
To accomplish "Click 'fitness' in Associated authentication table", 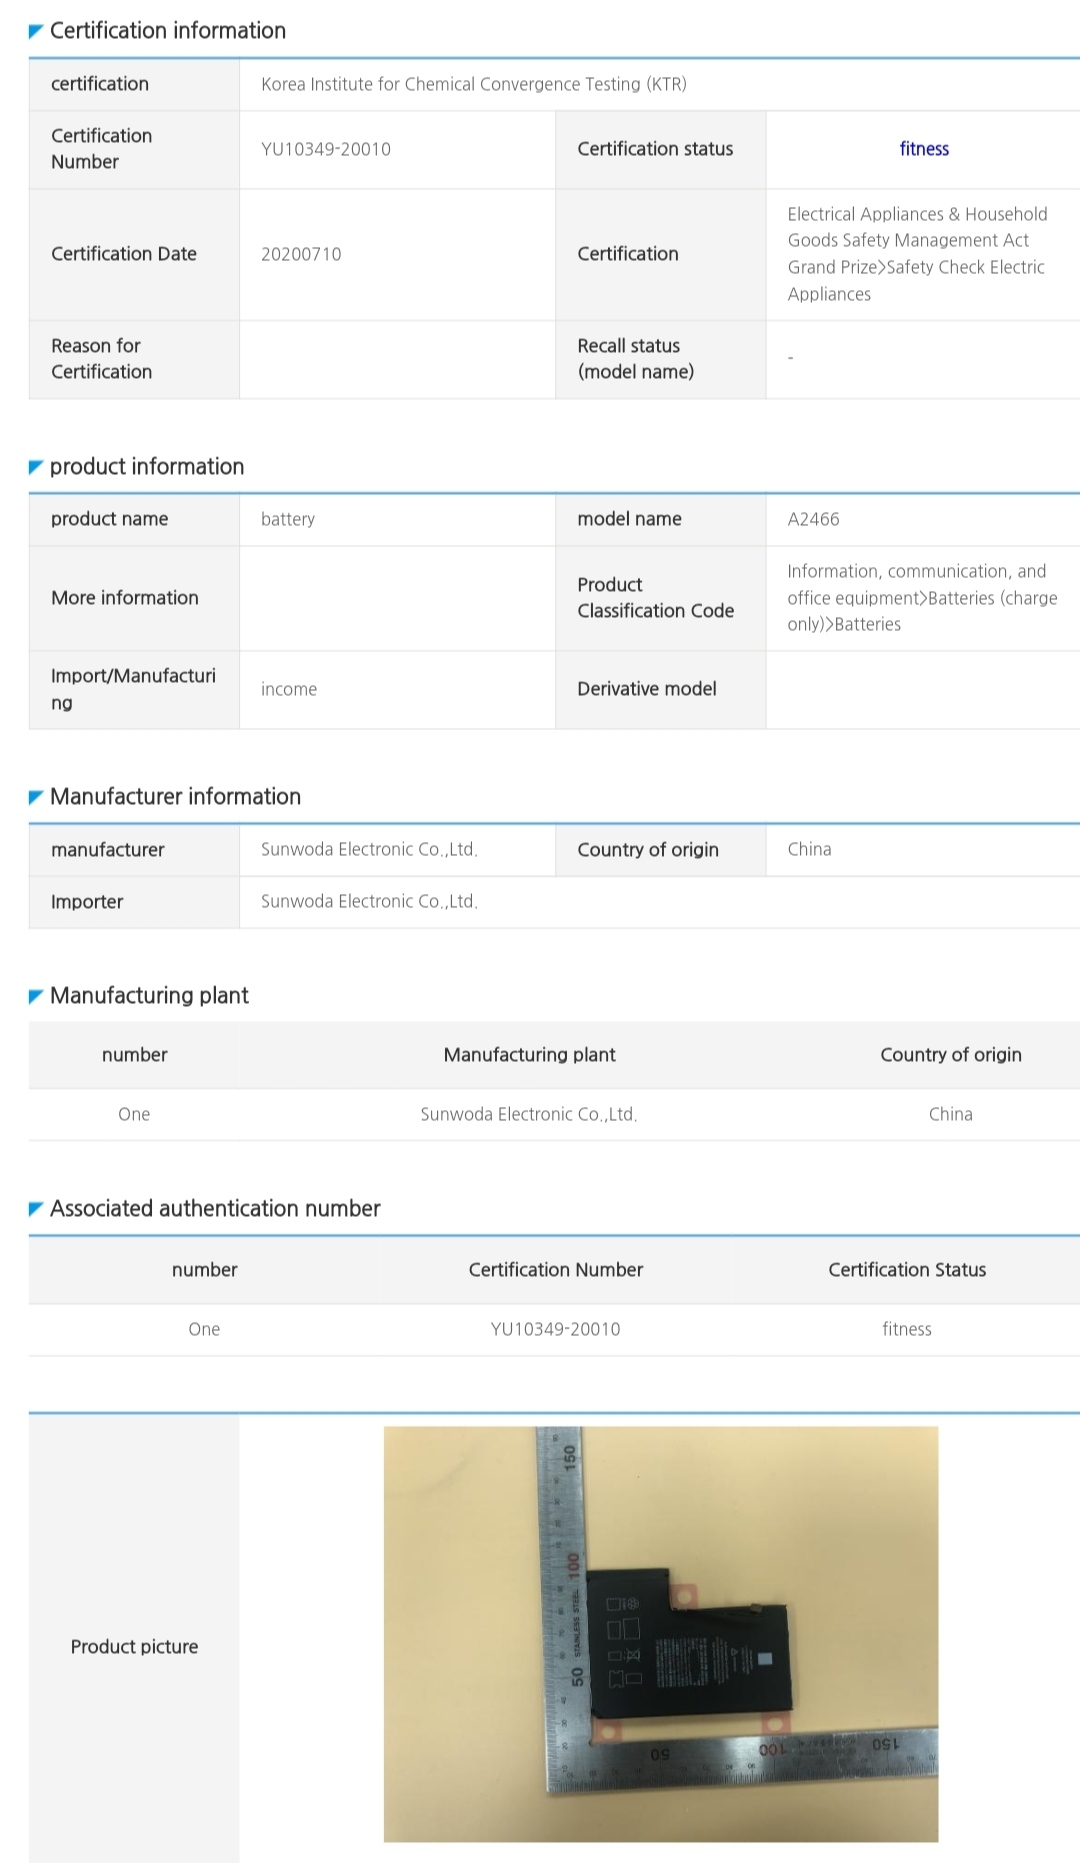I will click(907, 1329).
